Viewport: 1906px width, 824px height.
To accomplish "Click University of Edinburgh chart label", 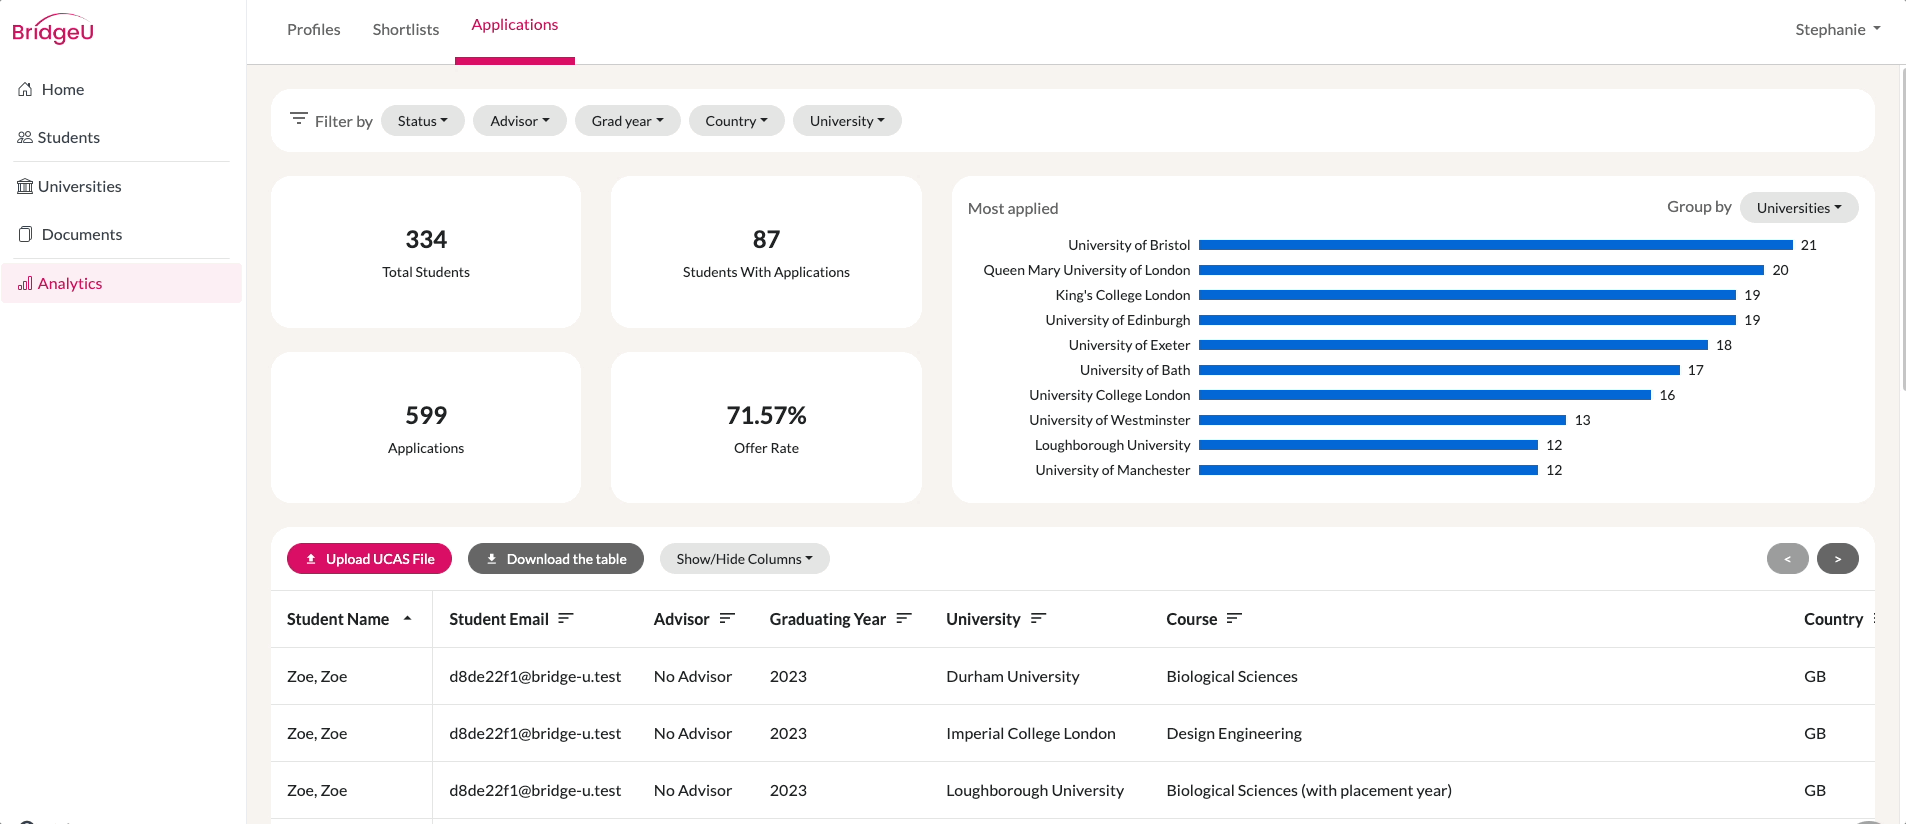I will (x=1118, y=320).
